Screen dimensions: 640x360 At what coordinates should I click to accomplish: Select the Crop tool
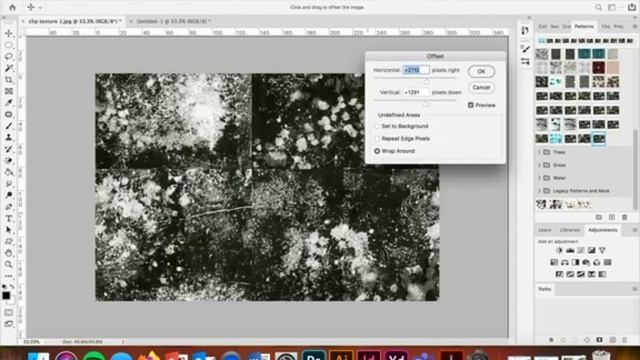9,80
